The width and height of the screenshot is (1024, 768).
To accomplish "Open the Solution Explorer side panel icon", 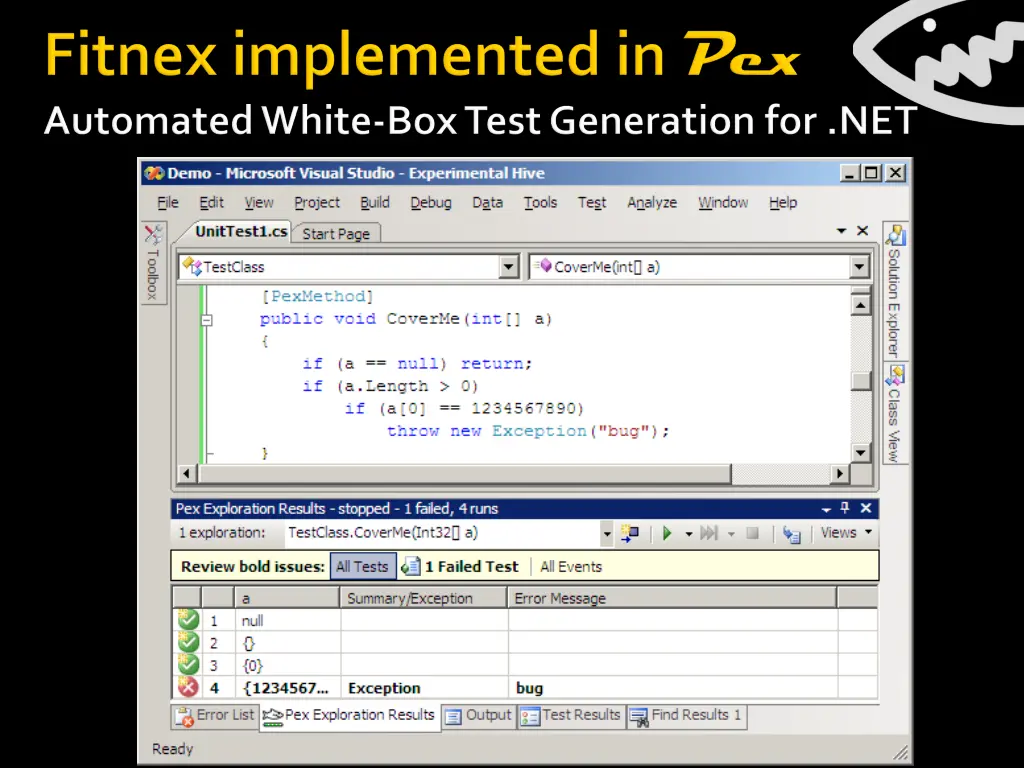I will click(895, 234).
